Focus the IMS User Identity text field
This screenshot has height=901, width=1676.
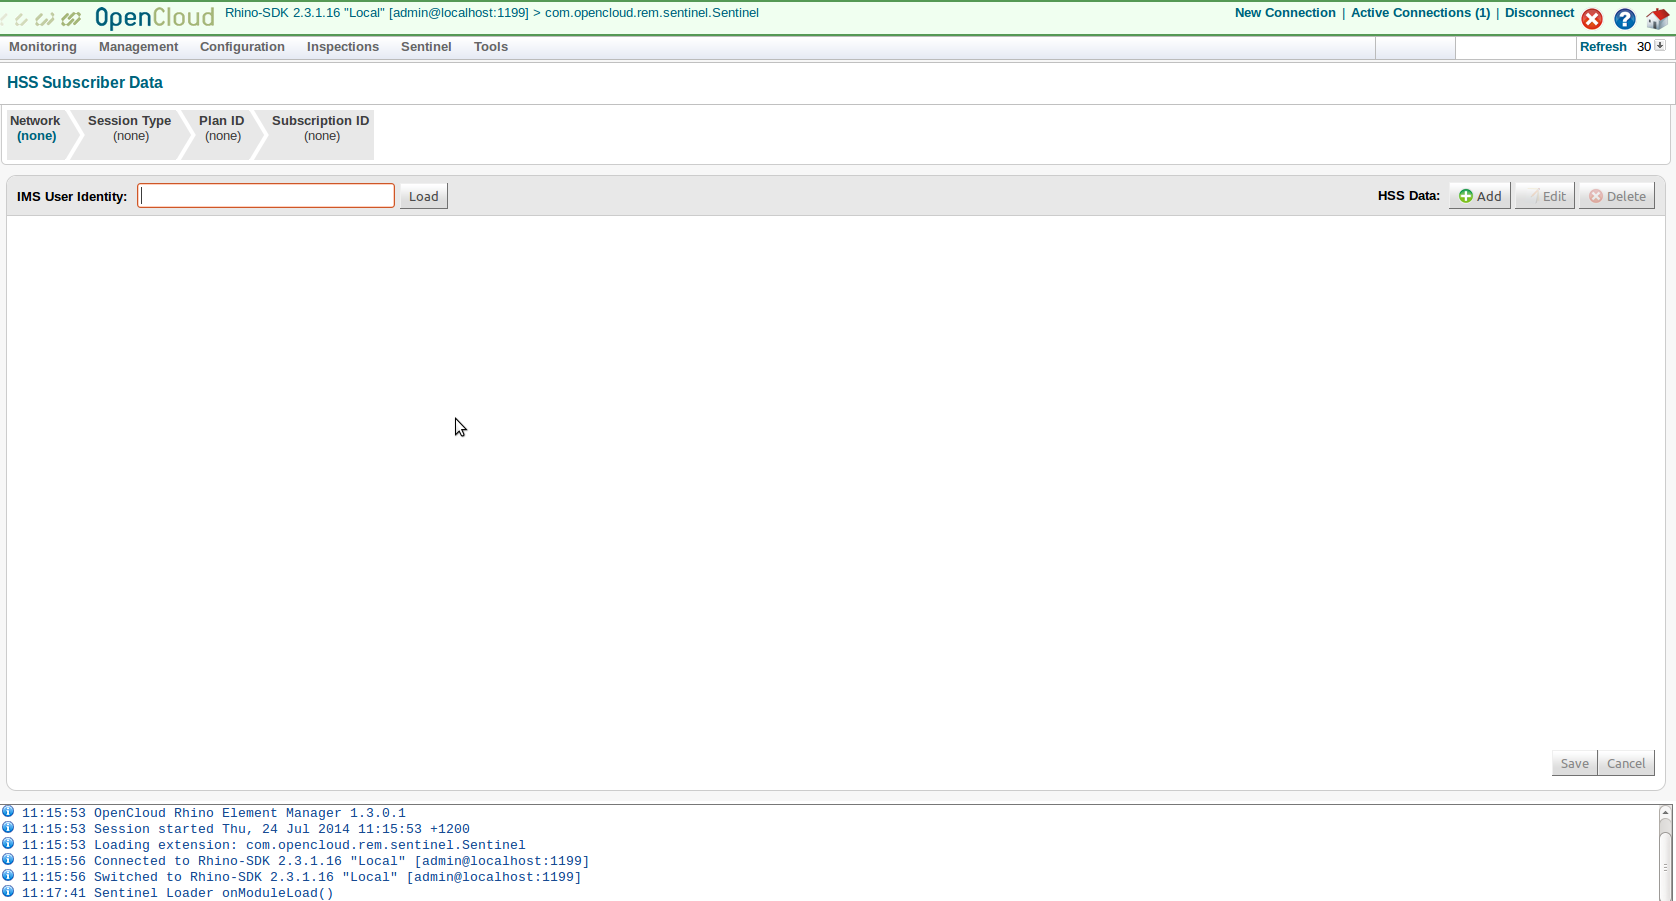pos(266,196)
